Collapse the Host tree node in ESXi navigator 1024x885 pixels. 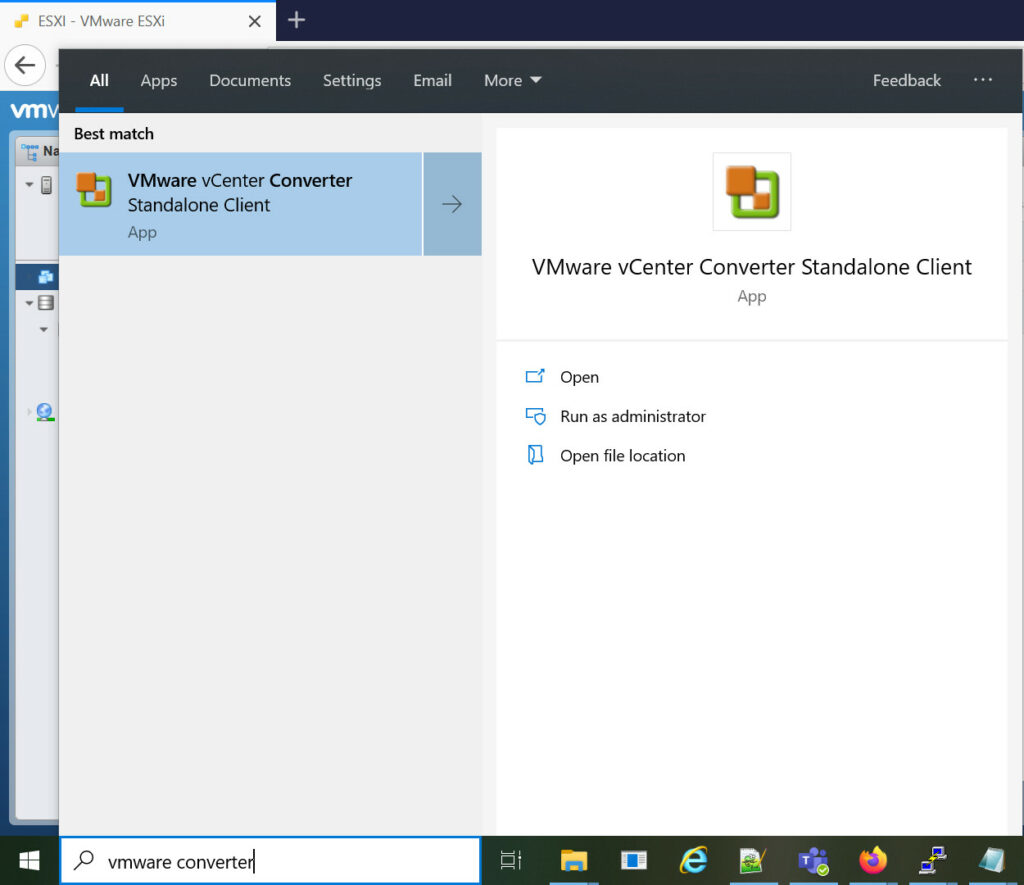pyautogui.click(x=29, y=185)
